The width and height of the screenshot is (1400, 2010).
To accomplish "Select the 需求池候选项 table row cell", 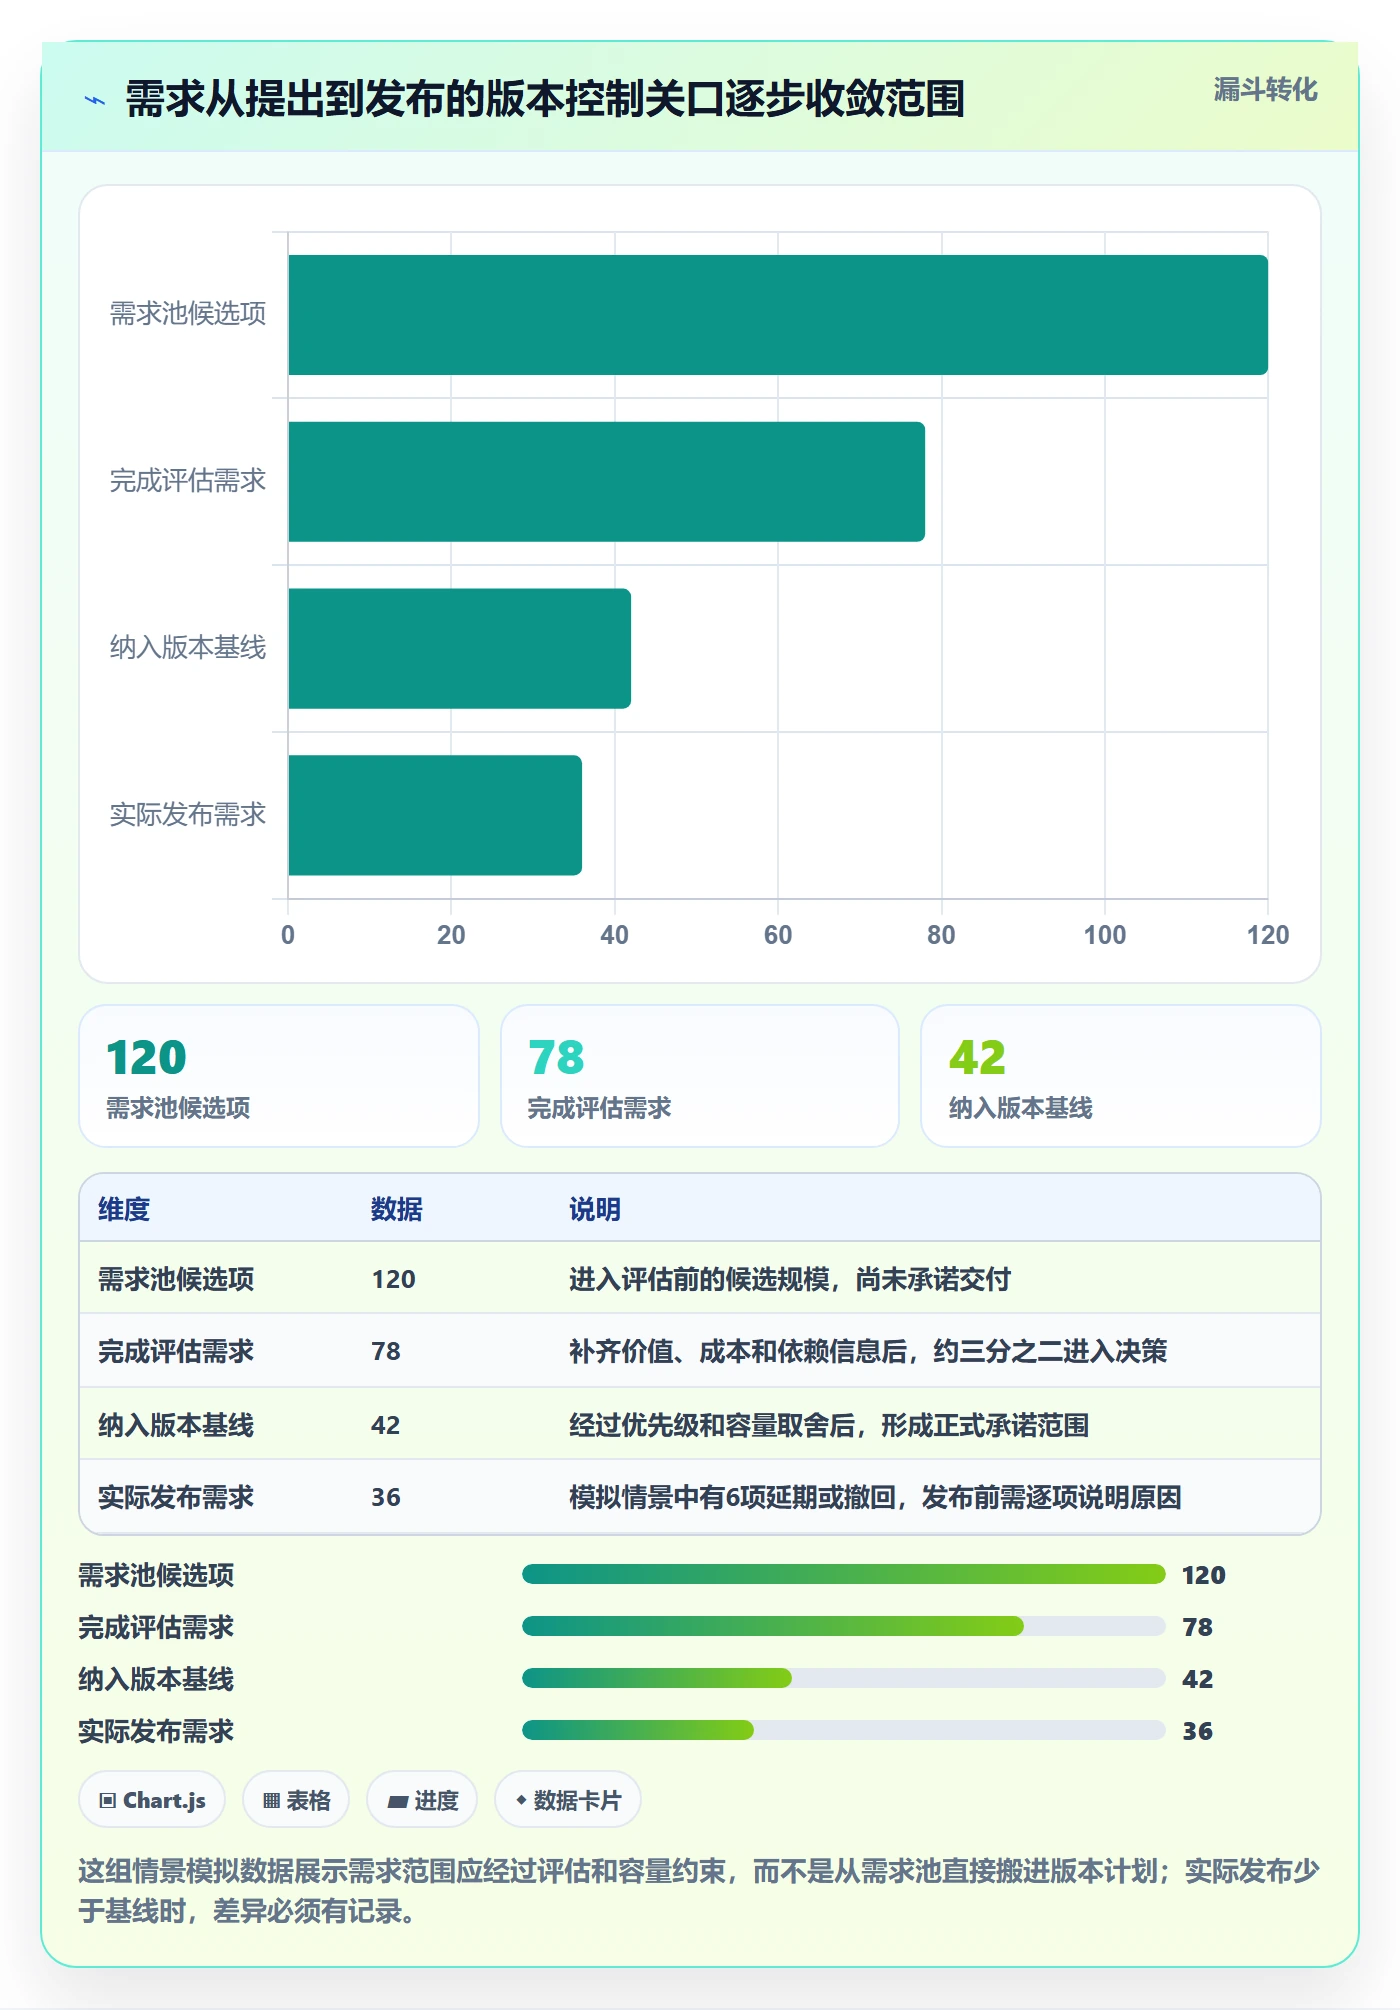I will [x=176, y=1279].
